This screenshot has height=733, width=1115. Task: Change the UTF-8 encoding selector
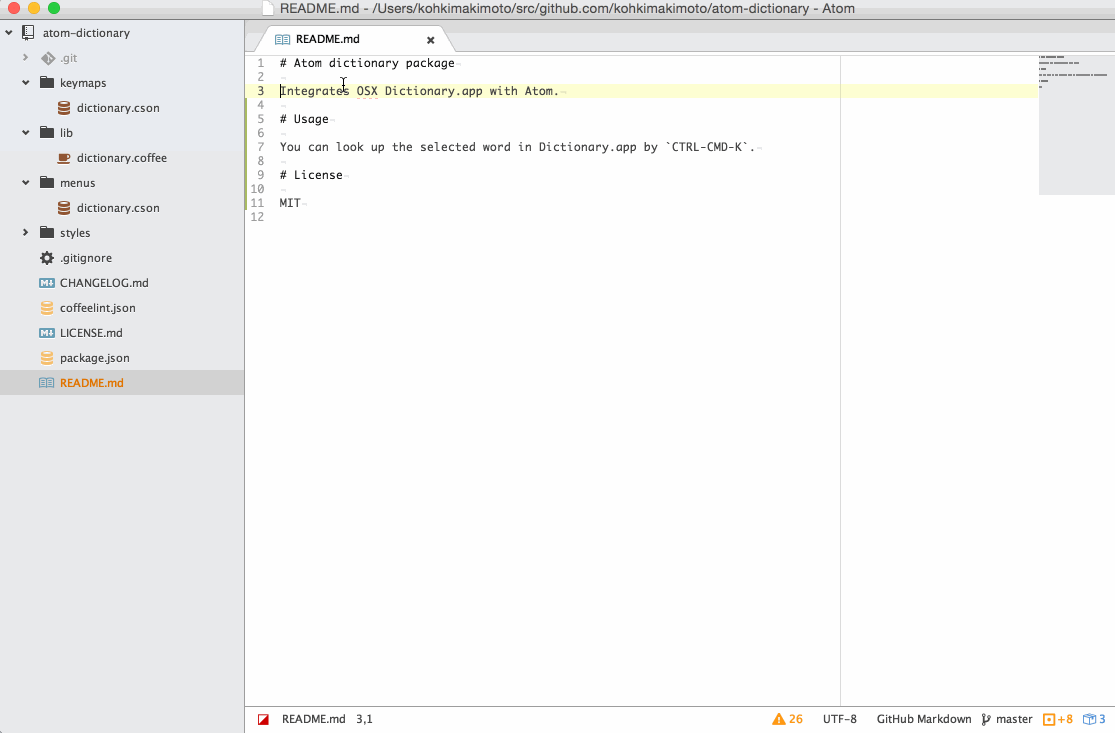(x=840, y=719)
